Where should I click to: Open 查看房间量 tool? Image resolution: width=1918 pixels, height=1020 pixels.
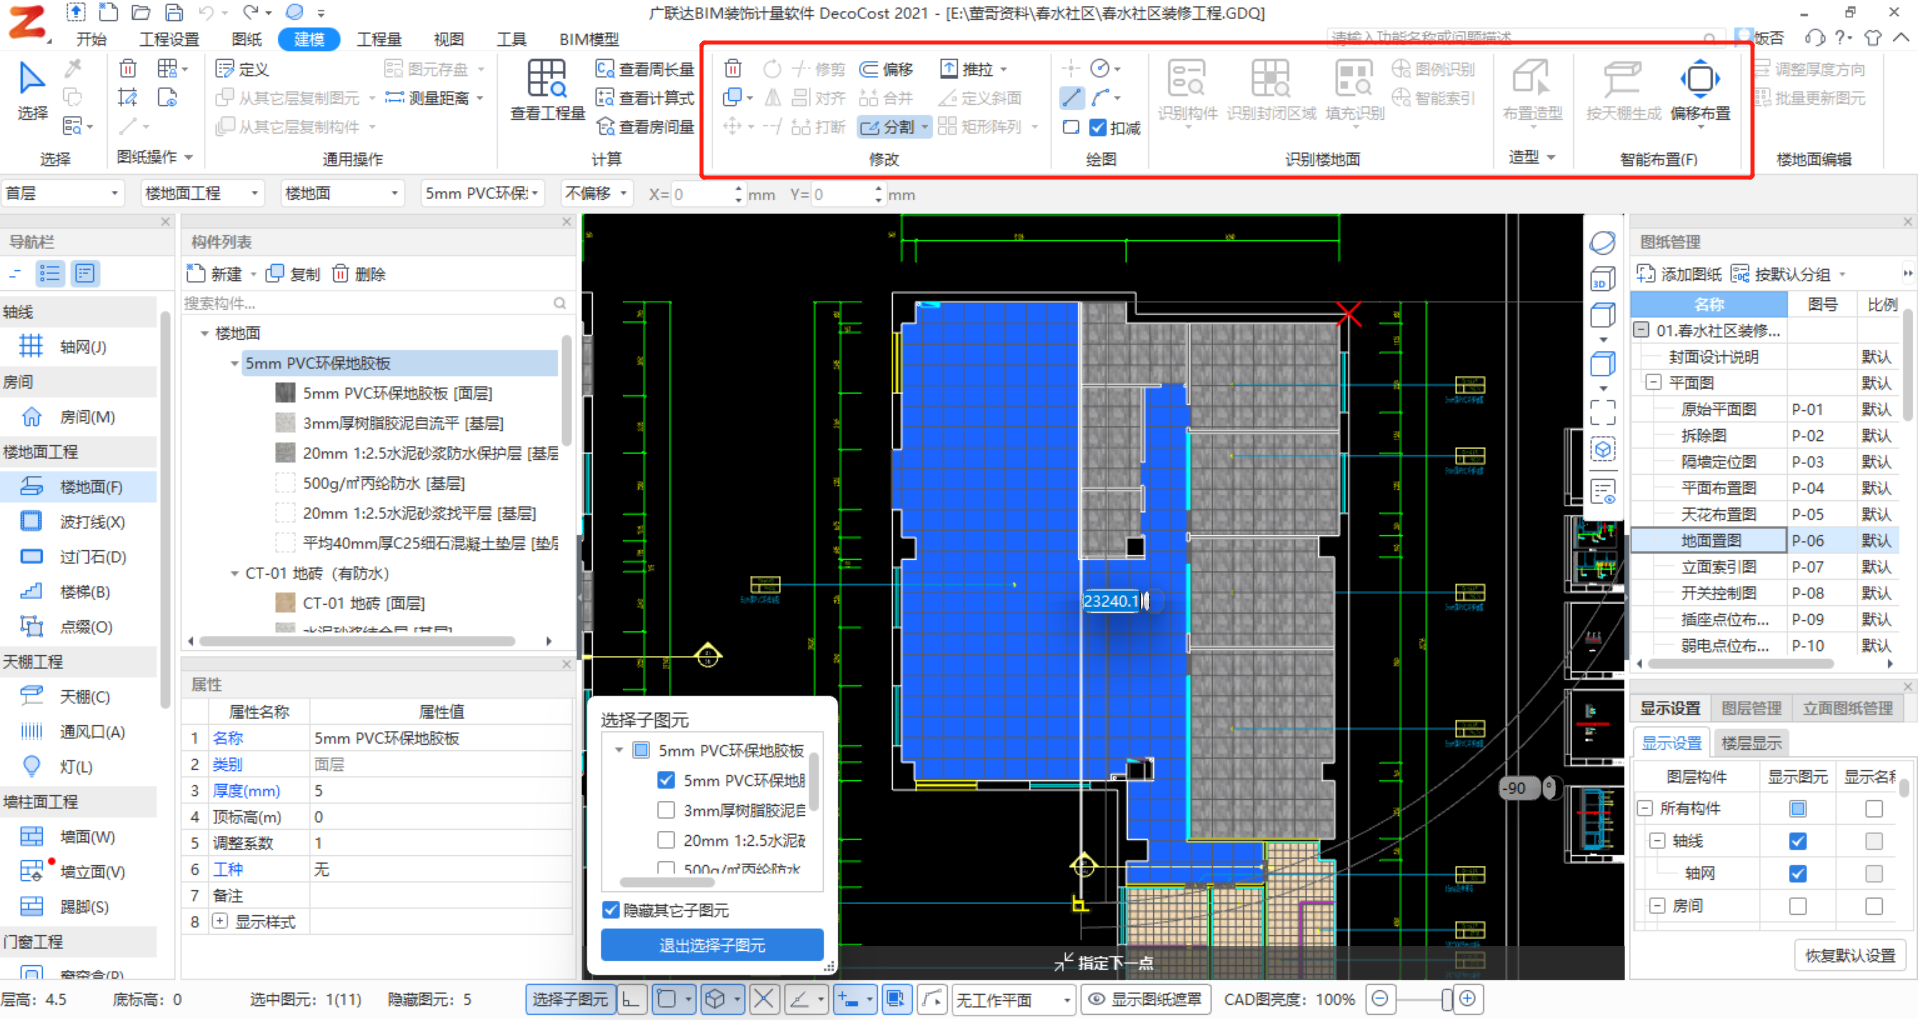pos(645,127)
